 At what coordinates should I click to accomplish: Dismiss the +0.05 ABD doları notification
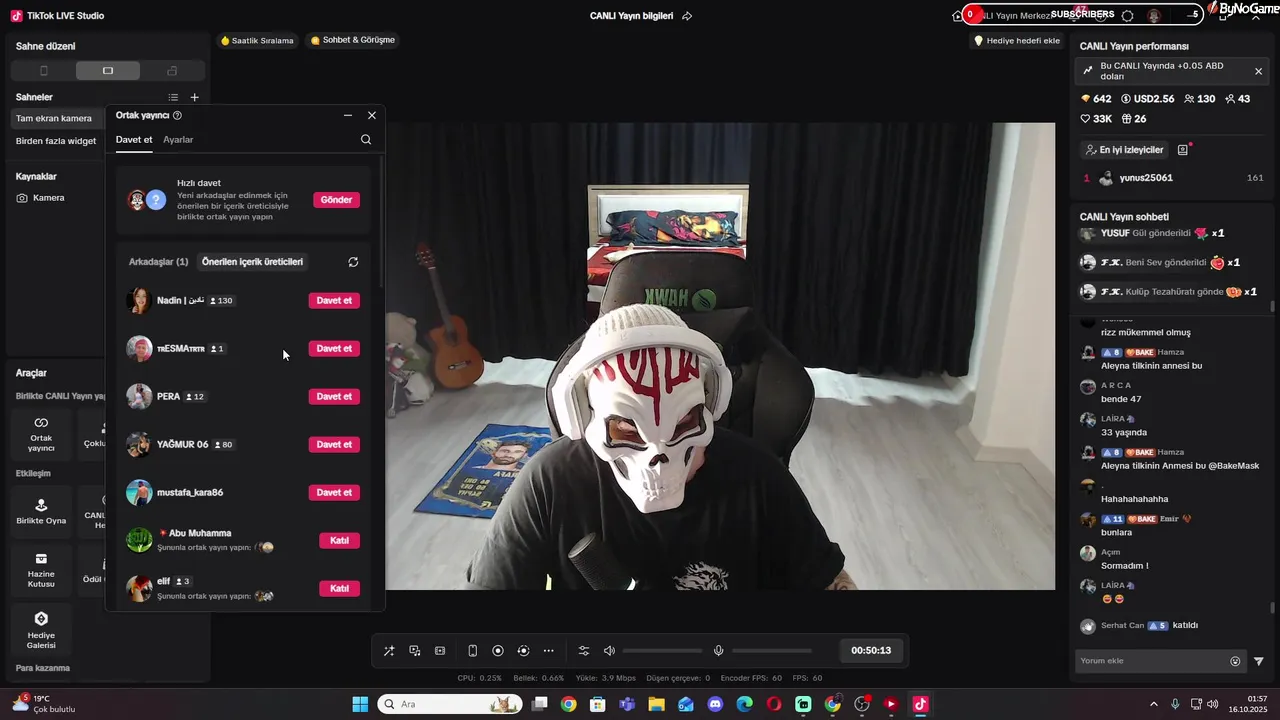[1258, 71]
